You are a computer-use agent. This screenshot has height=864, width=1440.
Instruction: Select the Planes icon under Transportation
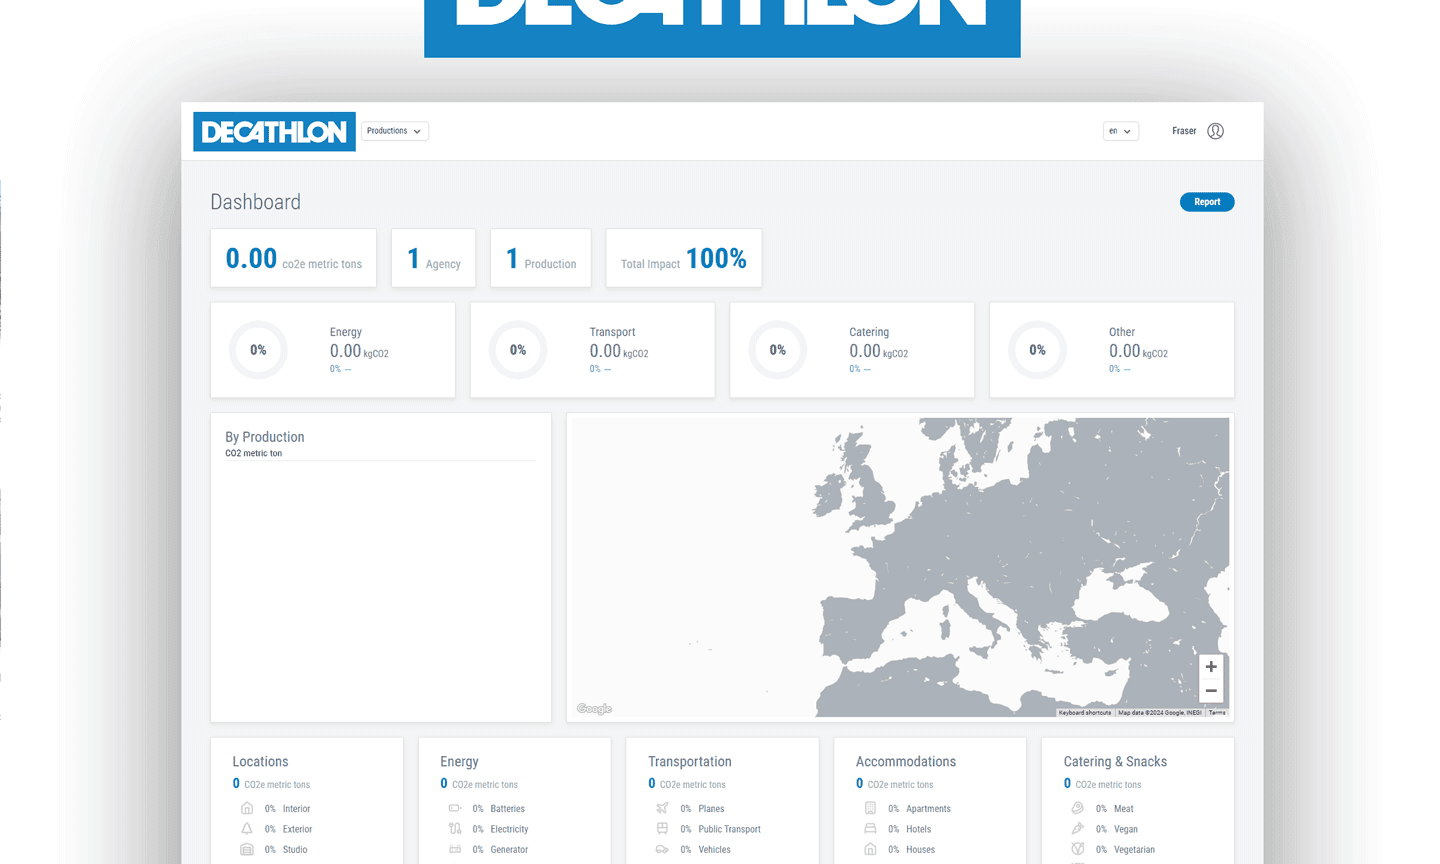point(662,808)
